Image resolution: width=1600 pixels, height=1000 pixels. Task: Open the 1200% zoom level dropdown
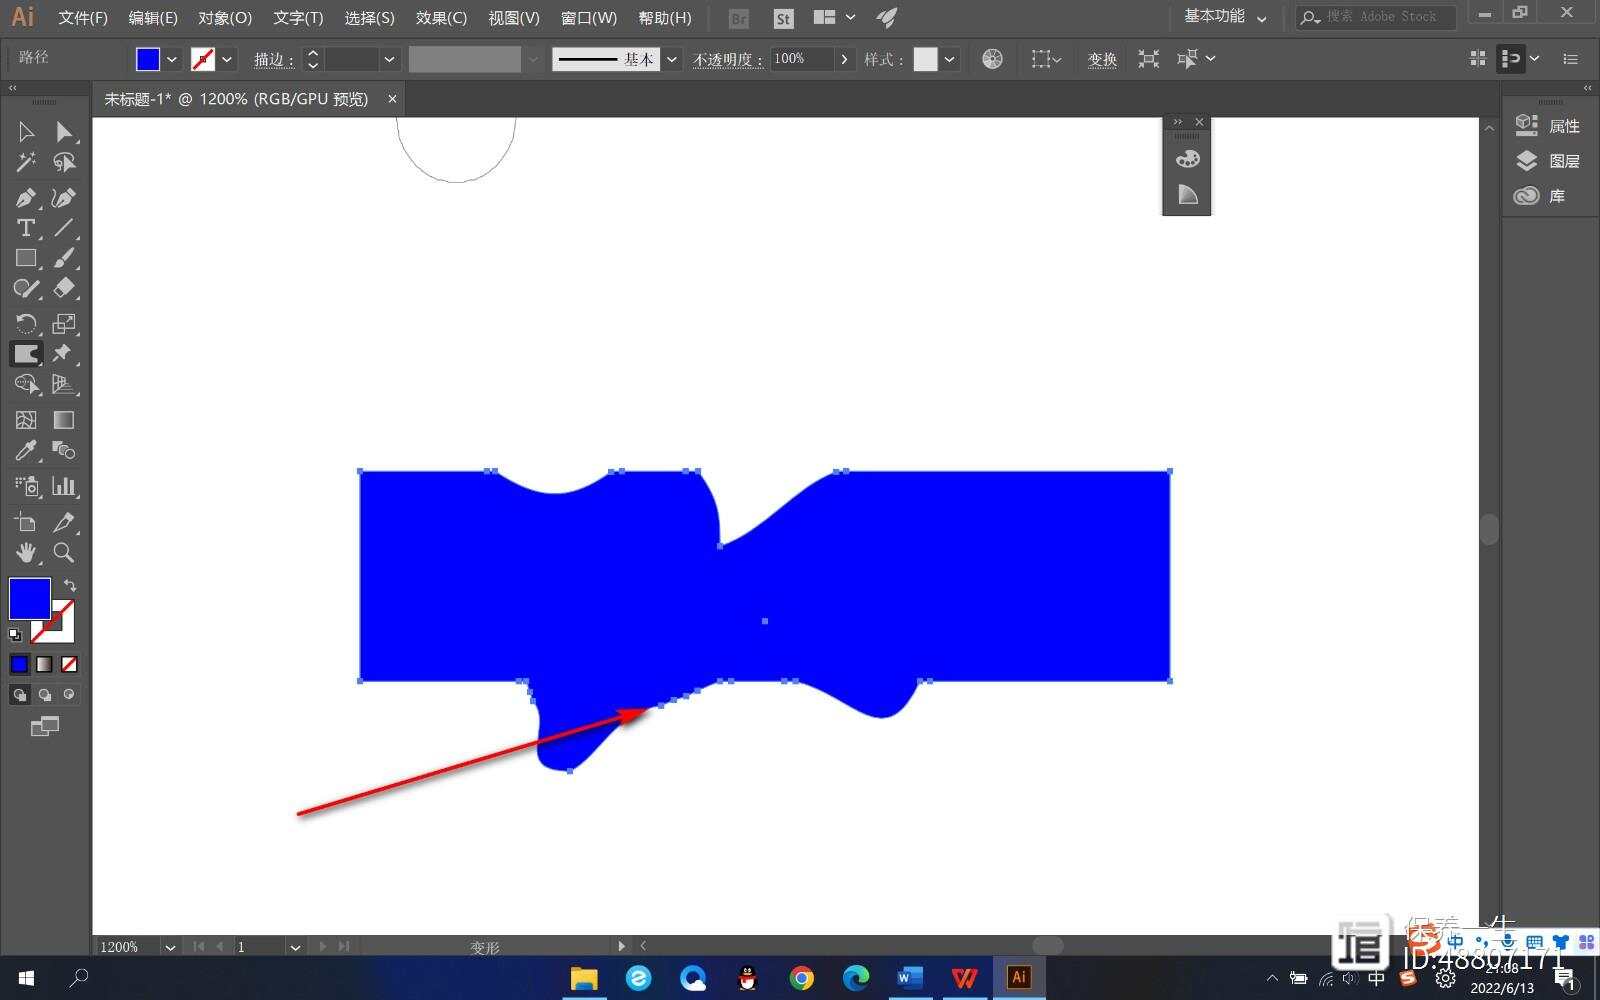pos(170,947)
